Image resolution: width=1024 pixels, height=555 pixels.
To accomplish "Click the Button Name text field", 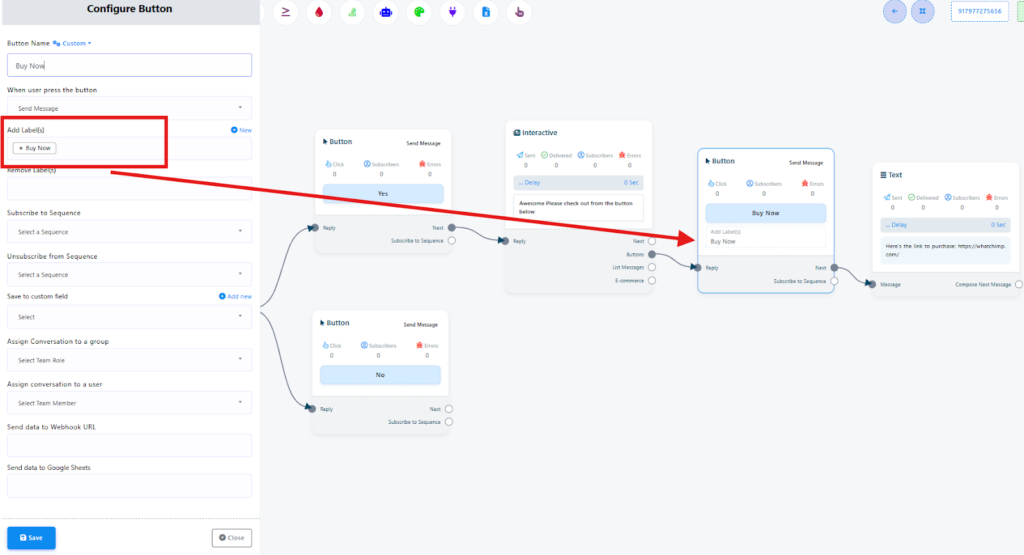I will pos(129,65).
